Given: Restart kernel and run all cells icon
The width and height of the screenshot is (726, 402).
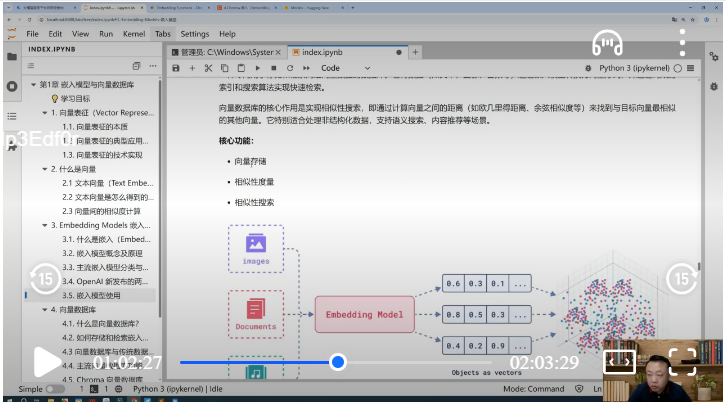Looking at the screenshot, I should (306, 68).
